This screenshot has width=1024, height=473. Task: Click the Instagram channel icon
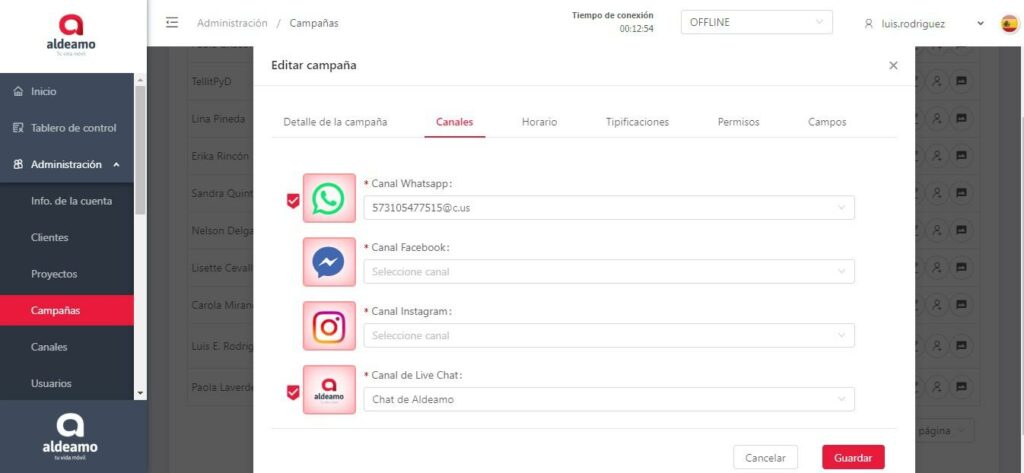pyautogui.click(x=329, y=326)
